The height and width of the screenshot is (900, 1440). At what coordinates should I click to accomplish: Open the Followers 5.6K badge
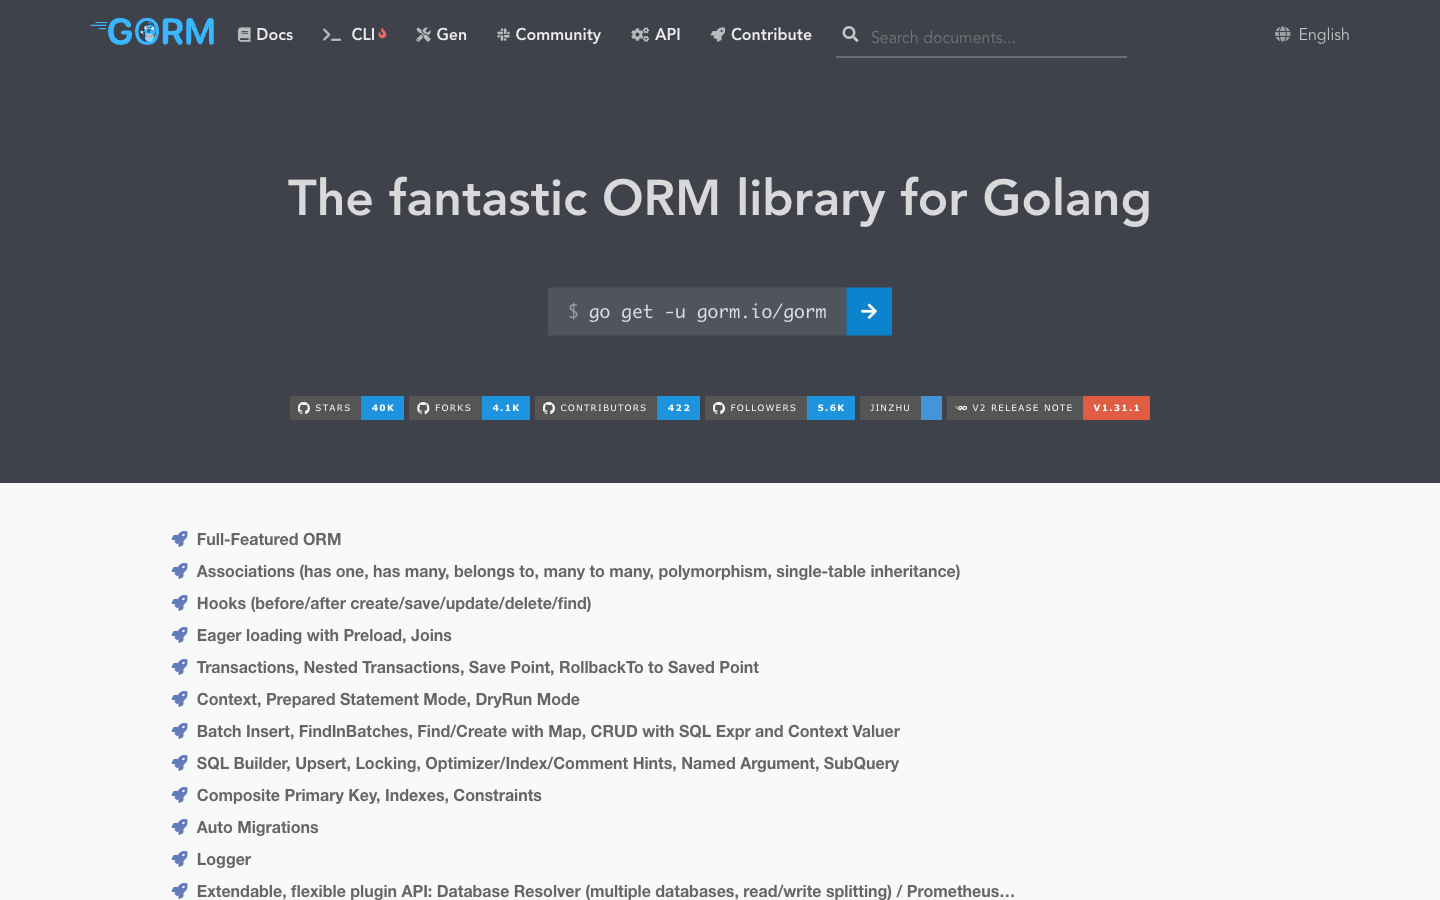780,408
